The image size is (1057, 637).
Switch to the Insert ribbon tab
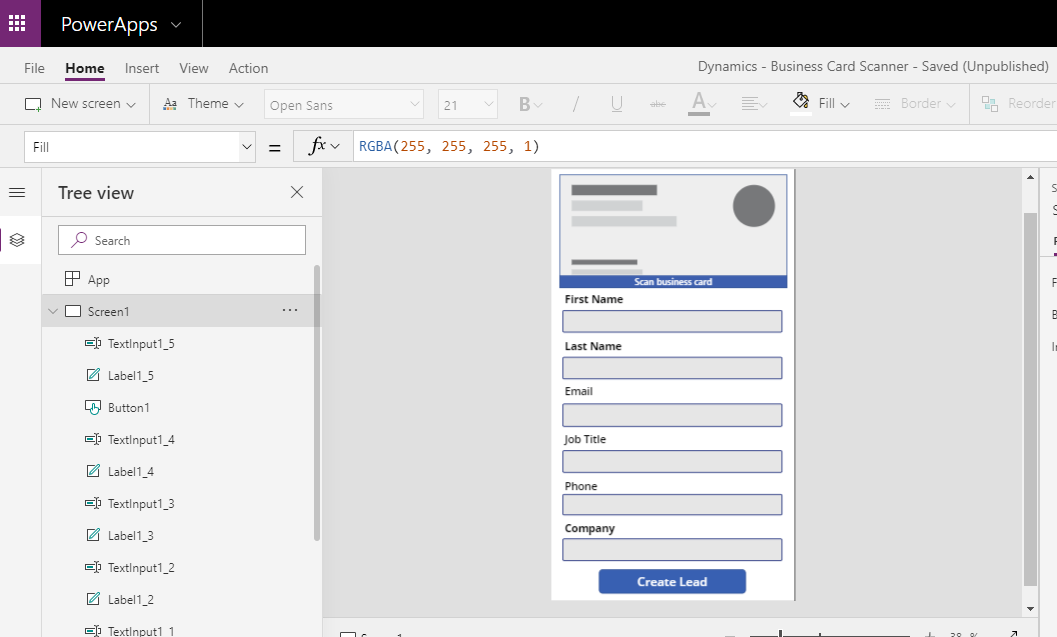tap(141, 68)
